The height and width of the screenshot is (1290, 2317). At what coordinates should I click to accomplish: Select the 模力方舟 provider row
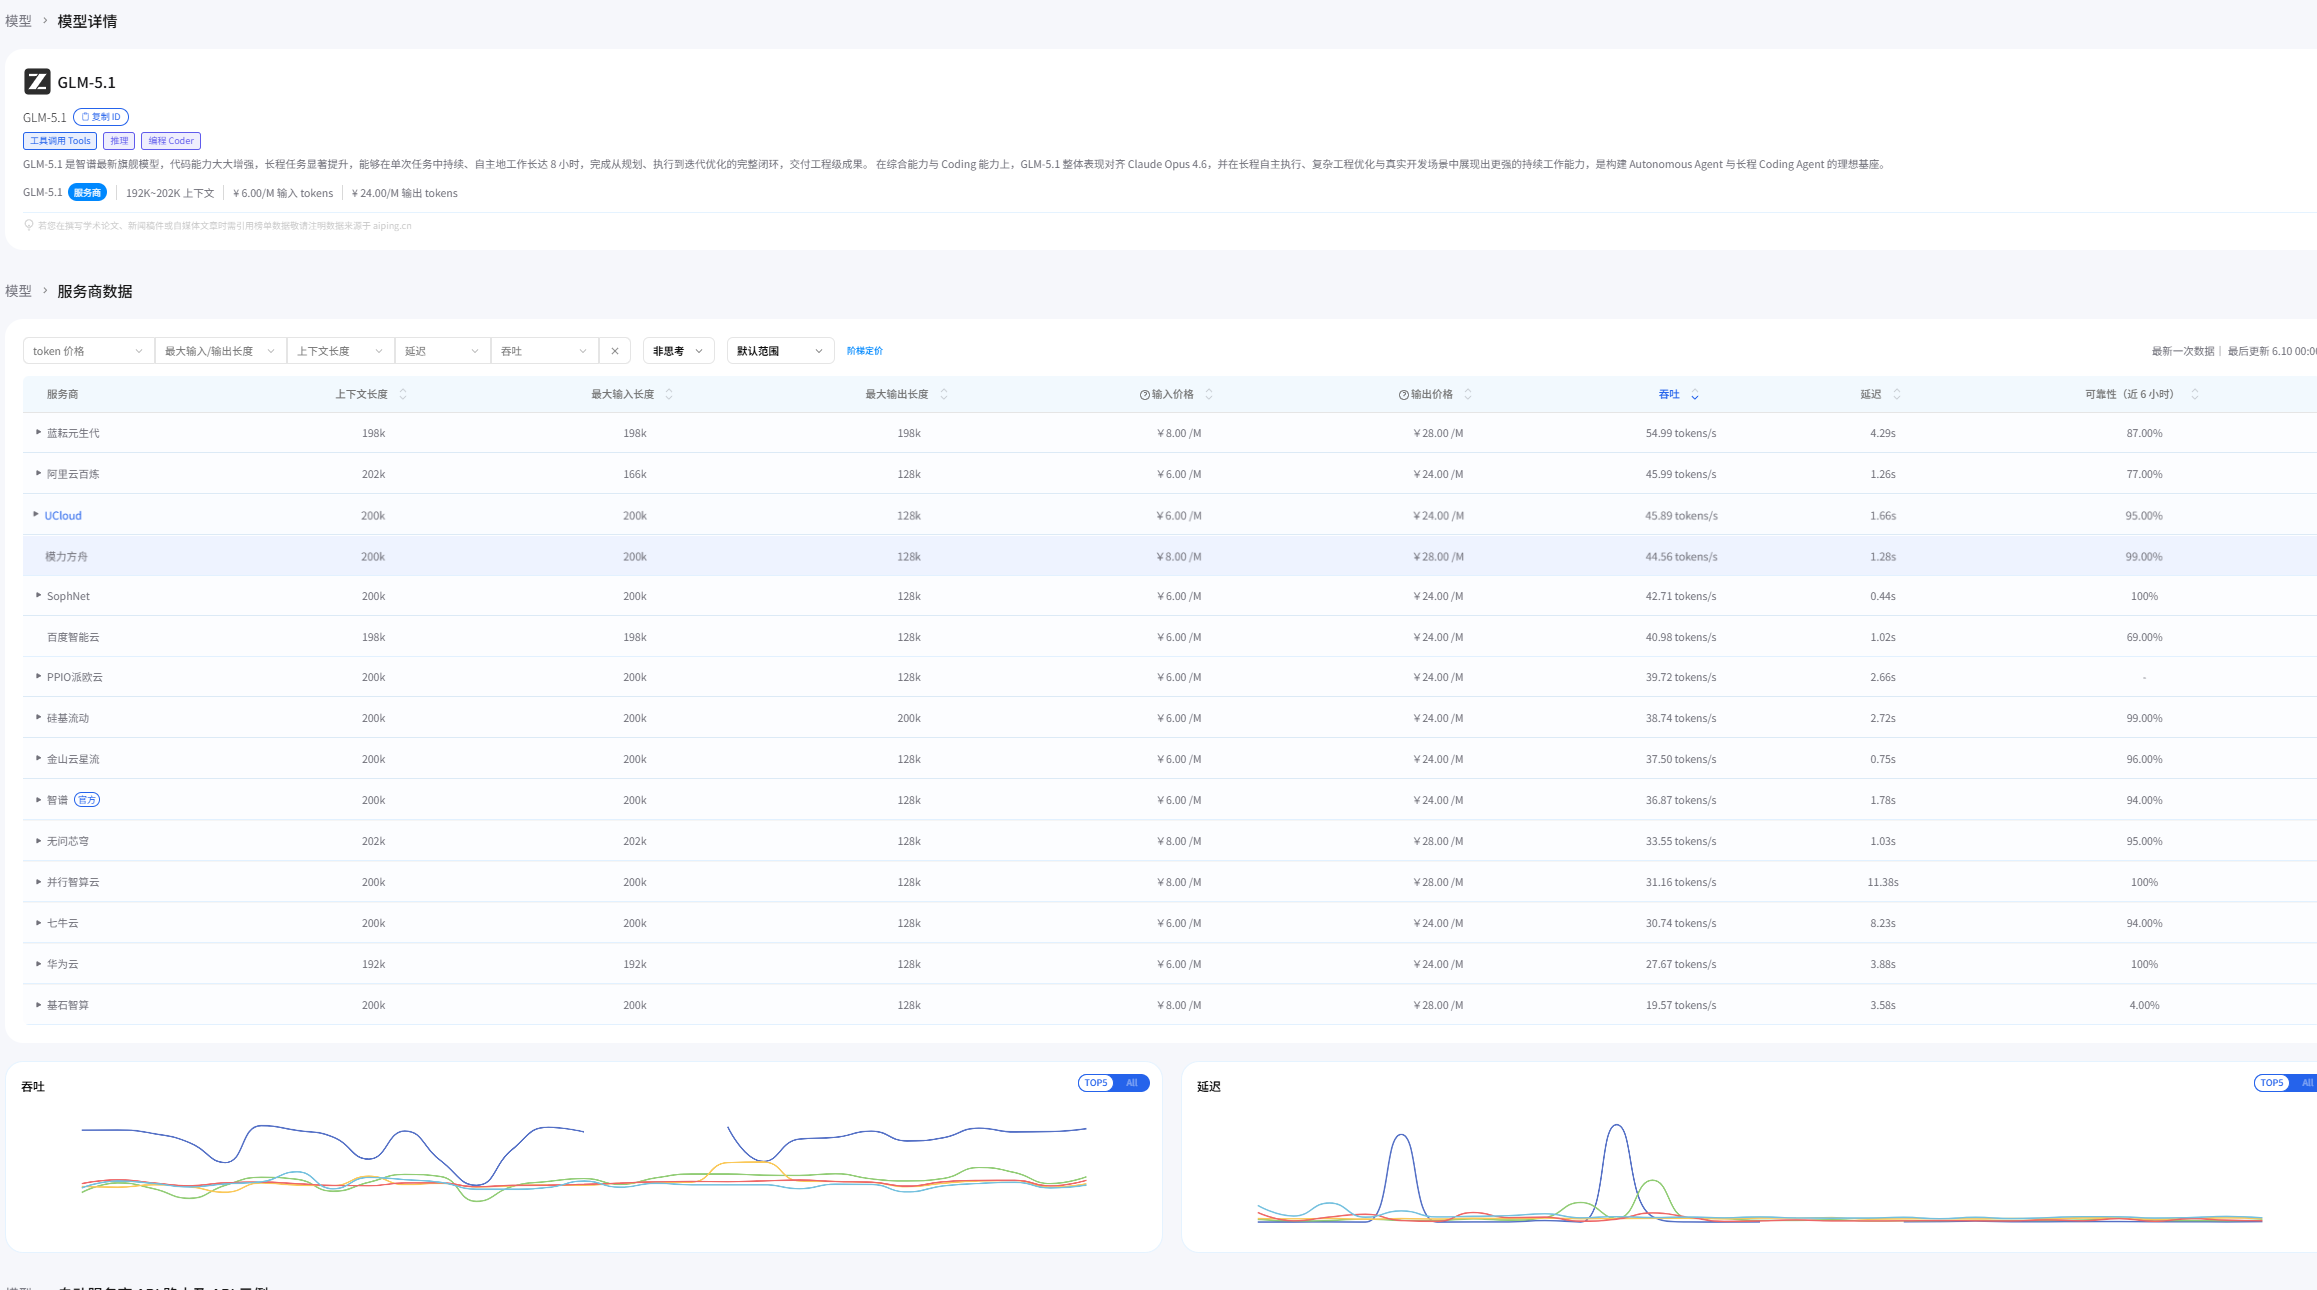(1170, 556)
